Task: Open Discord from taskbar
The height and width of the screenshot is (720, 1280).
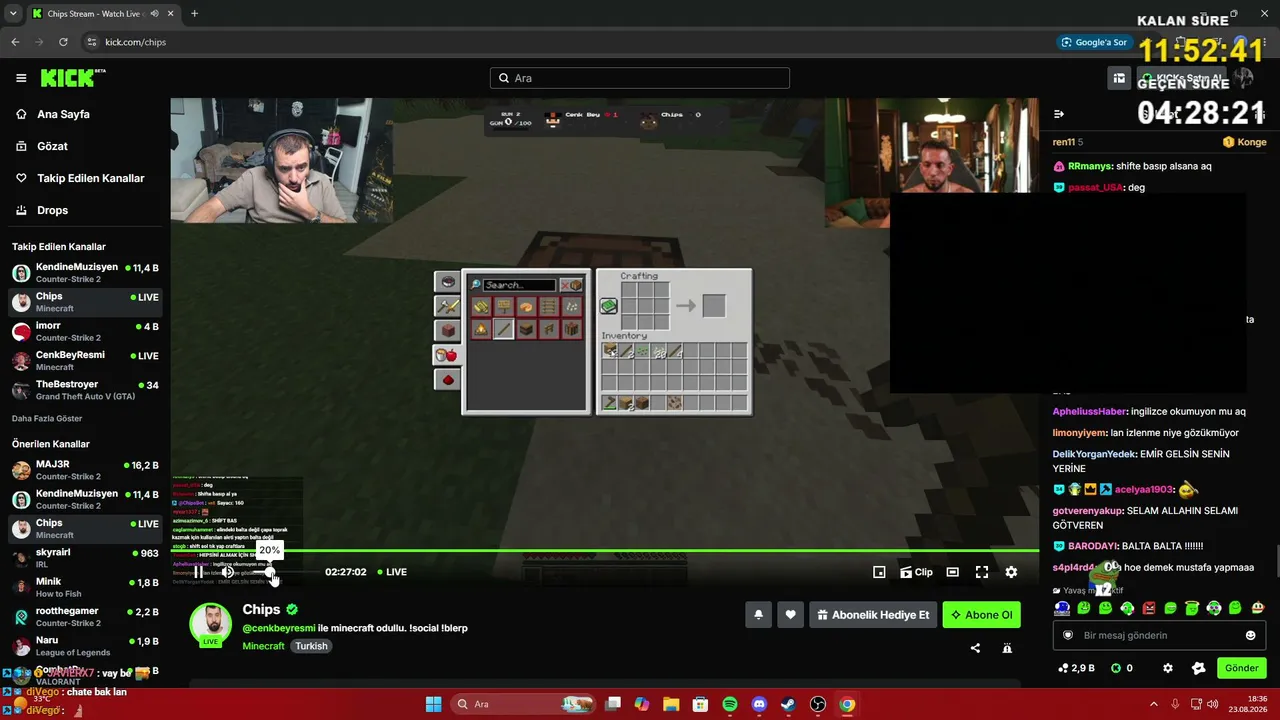Action: coord(759,704)
